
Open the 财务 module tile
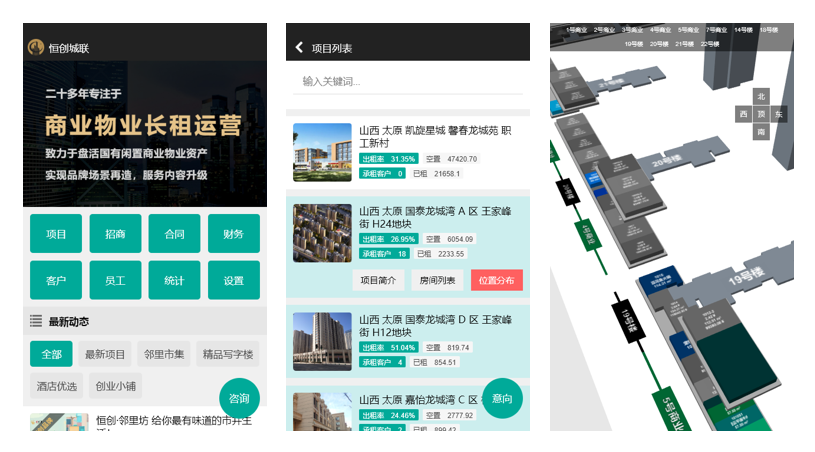(x=233, y=234)
